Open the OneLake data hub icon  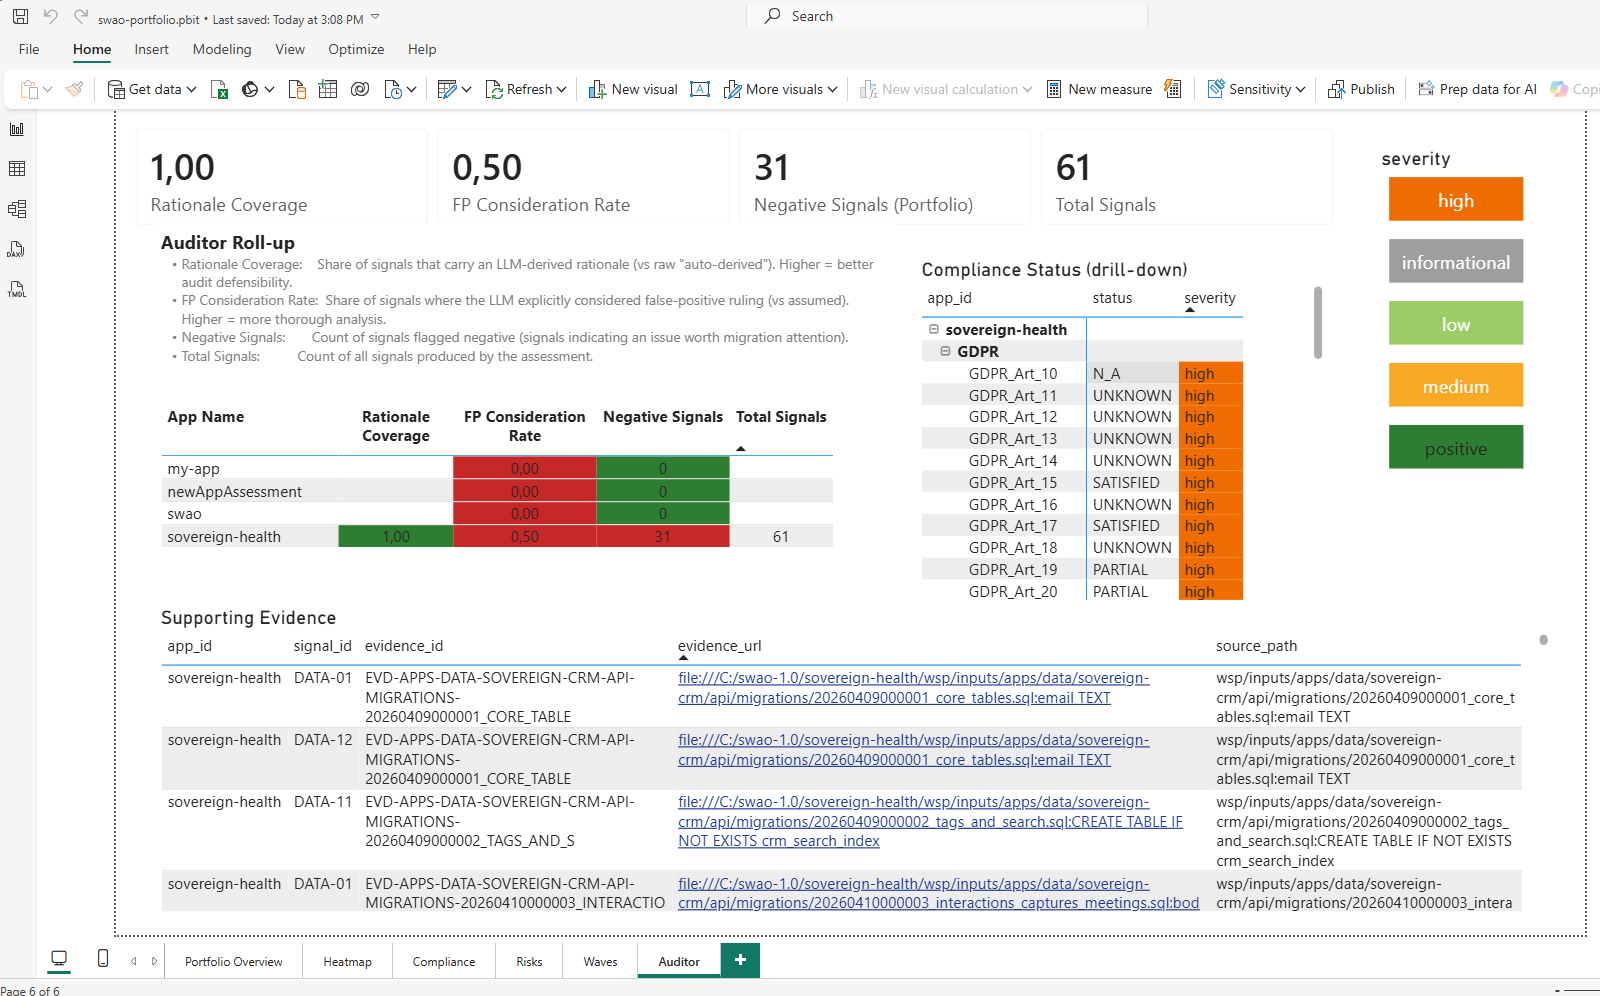coord(250,89)
